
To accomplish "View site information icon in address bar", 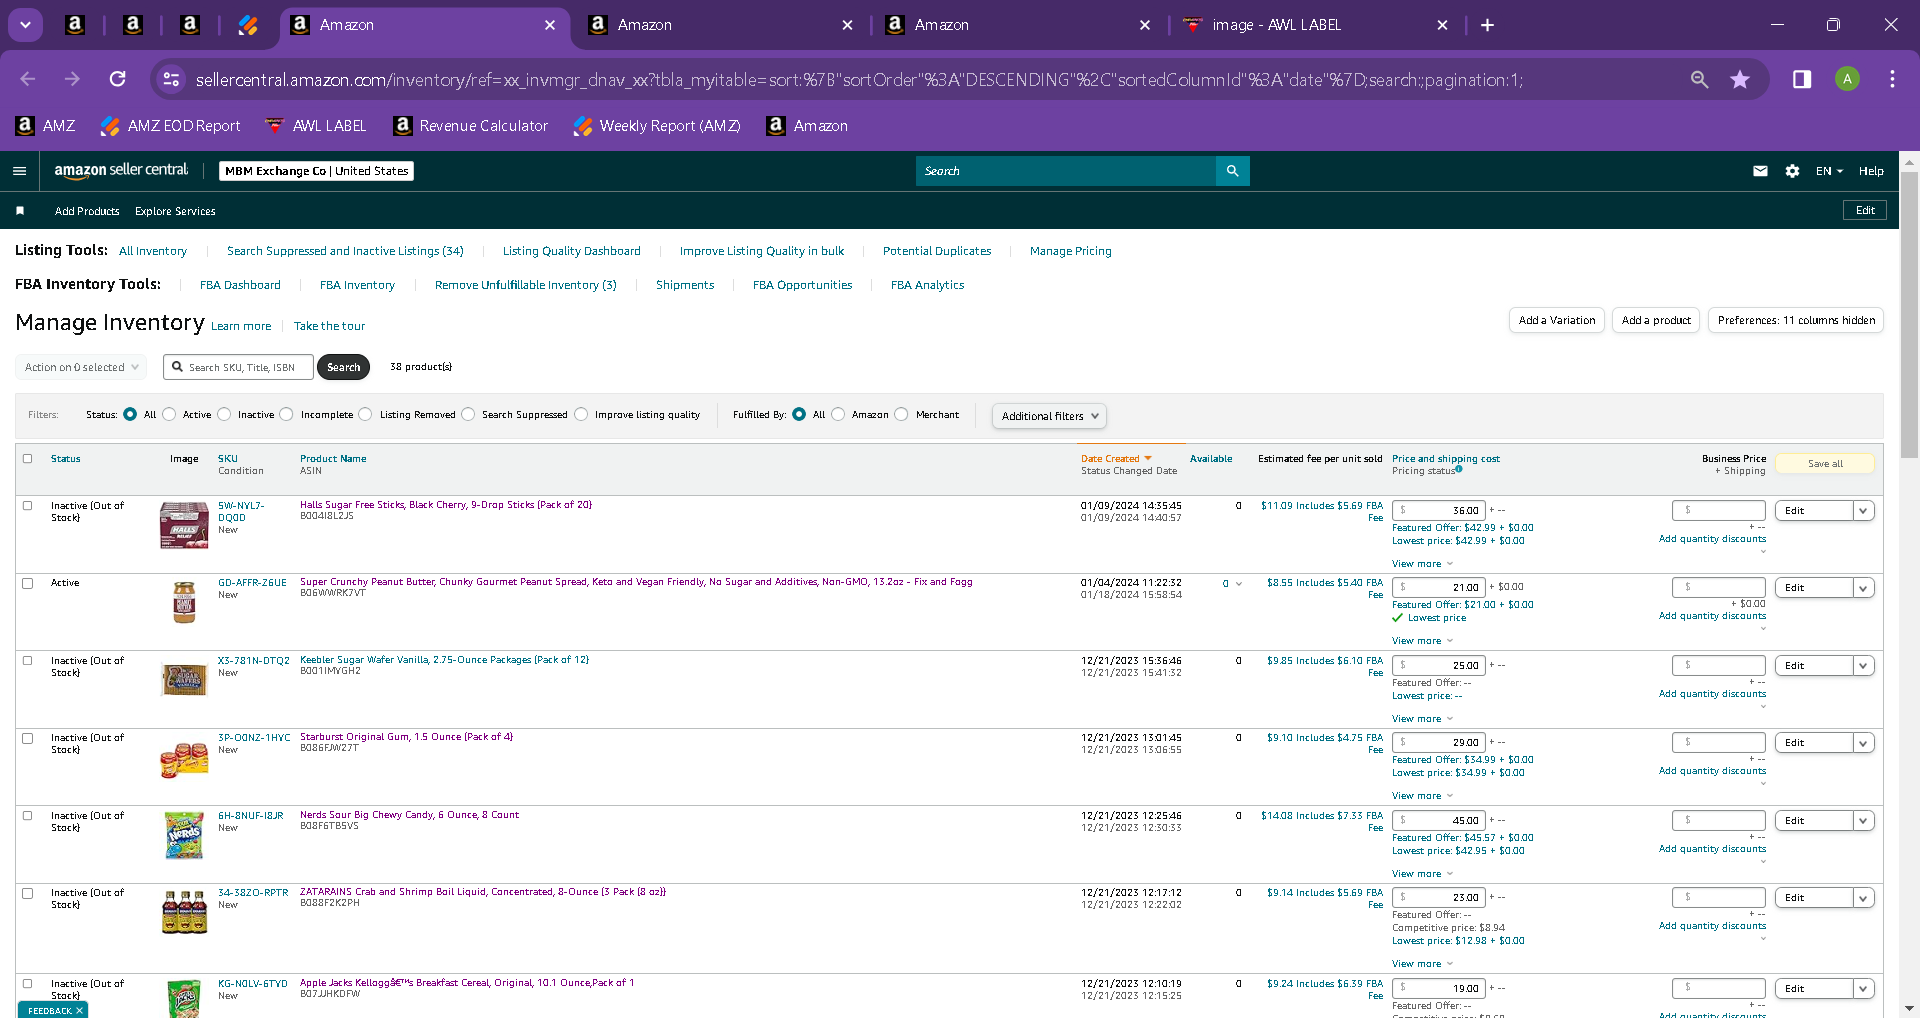I will coord(172,79).
